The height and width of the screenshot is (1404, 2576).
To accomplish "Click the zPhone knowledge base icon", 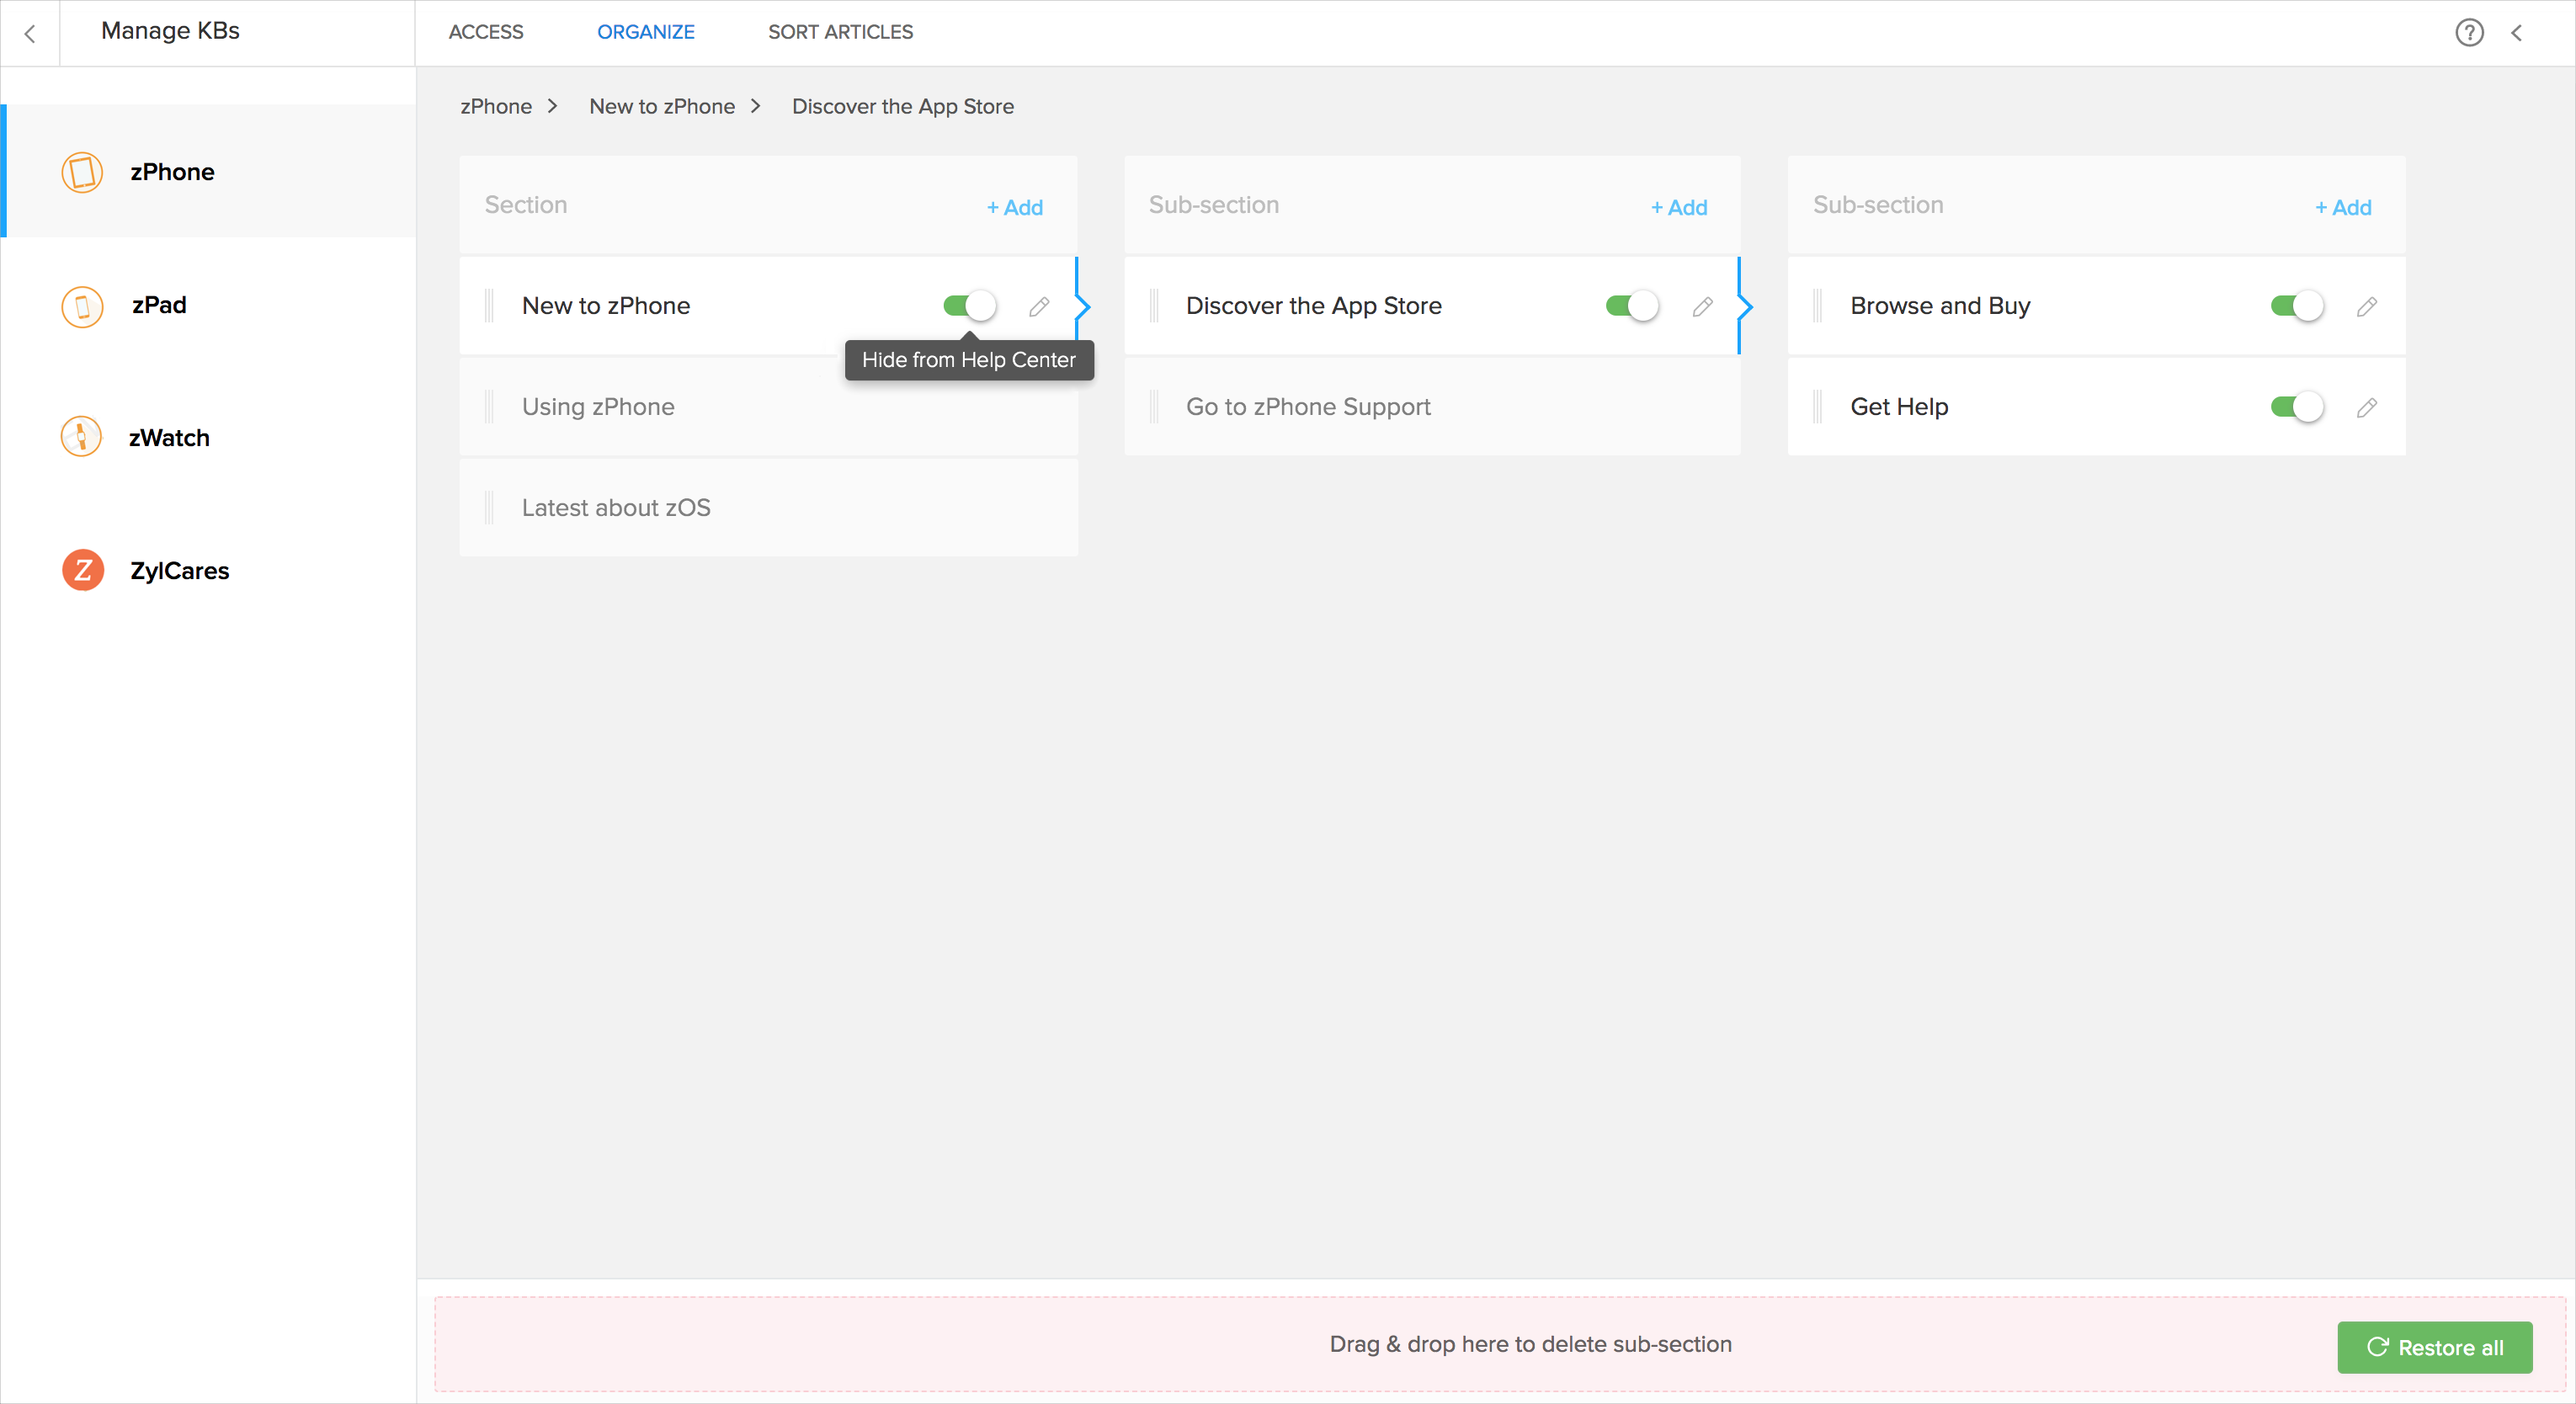I will pos(82,172).
